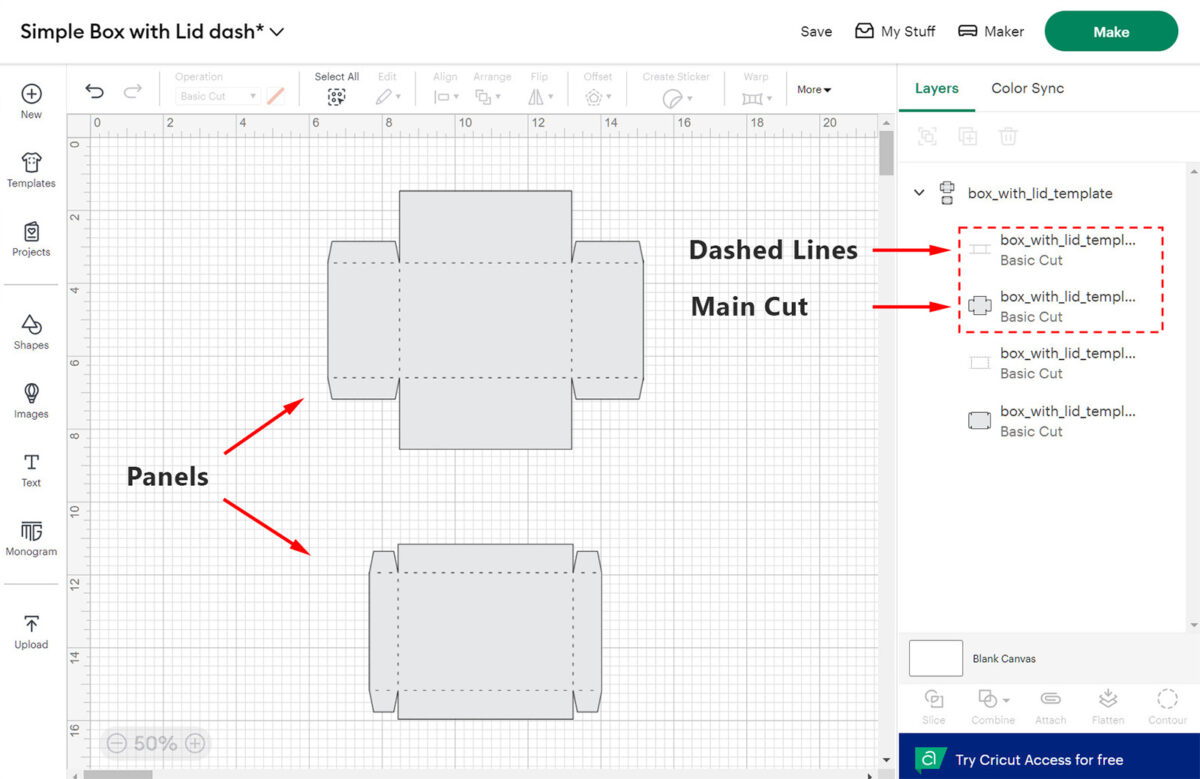Open the Images panel
The height and width of the screenshot is (779, 1200).
point(31,398)
